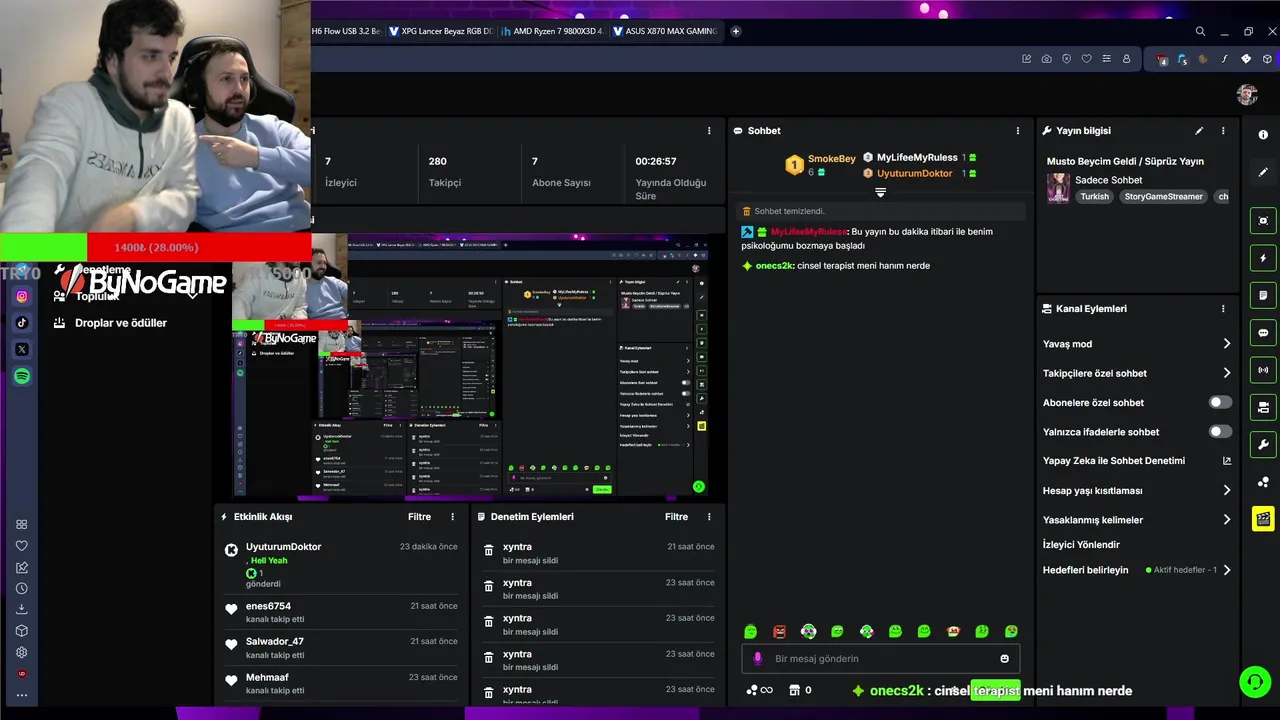Open Sohbet panel three-dot menu

pos(1018,131)
